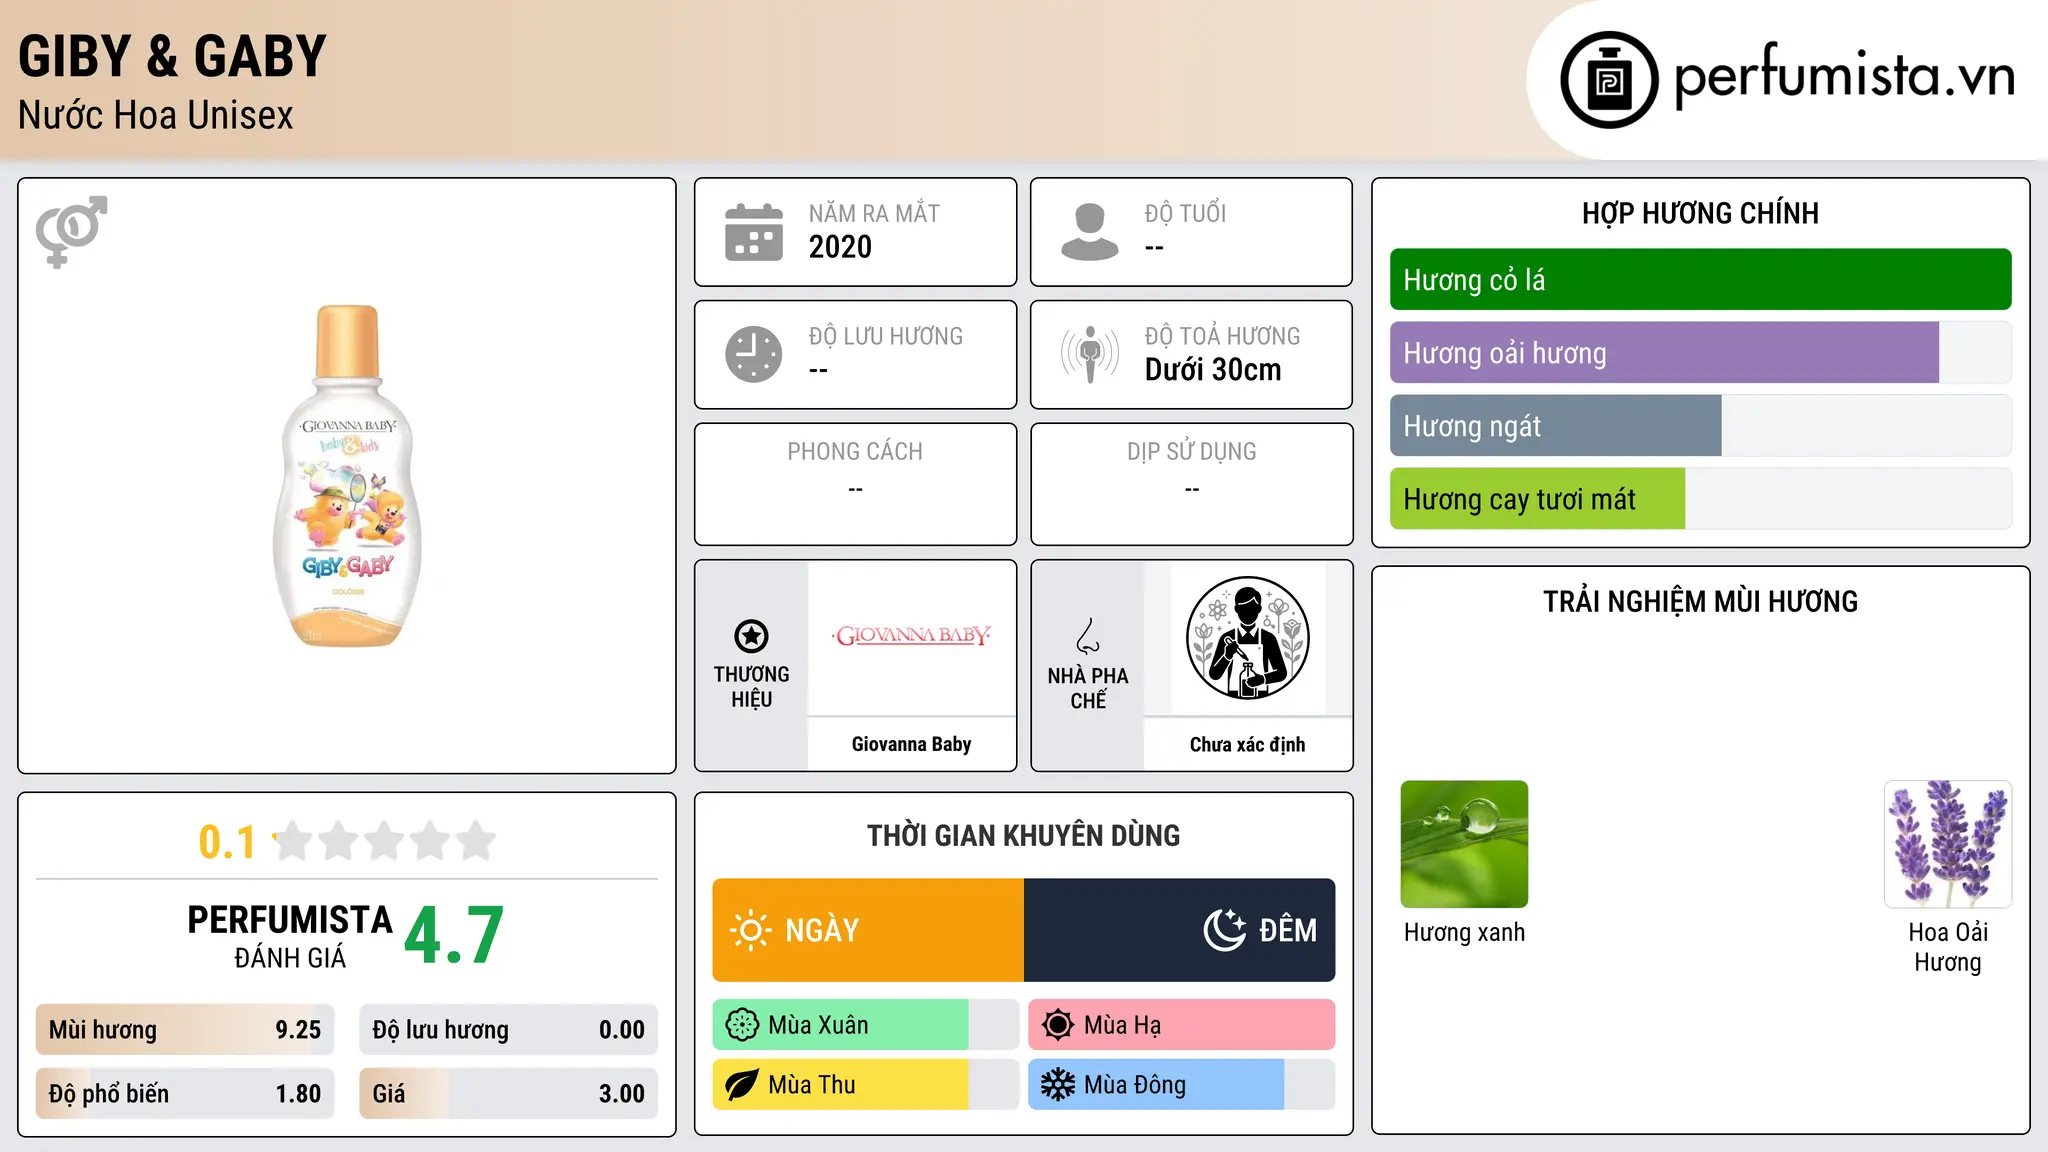Click the 4.7 Perfumista rating score
This screenshot has width=2048, height=1152.
[x=454, y=936]
